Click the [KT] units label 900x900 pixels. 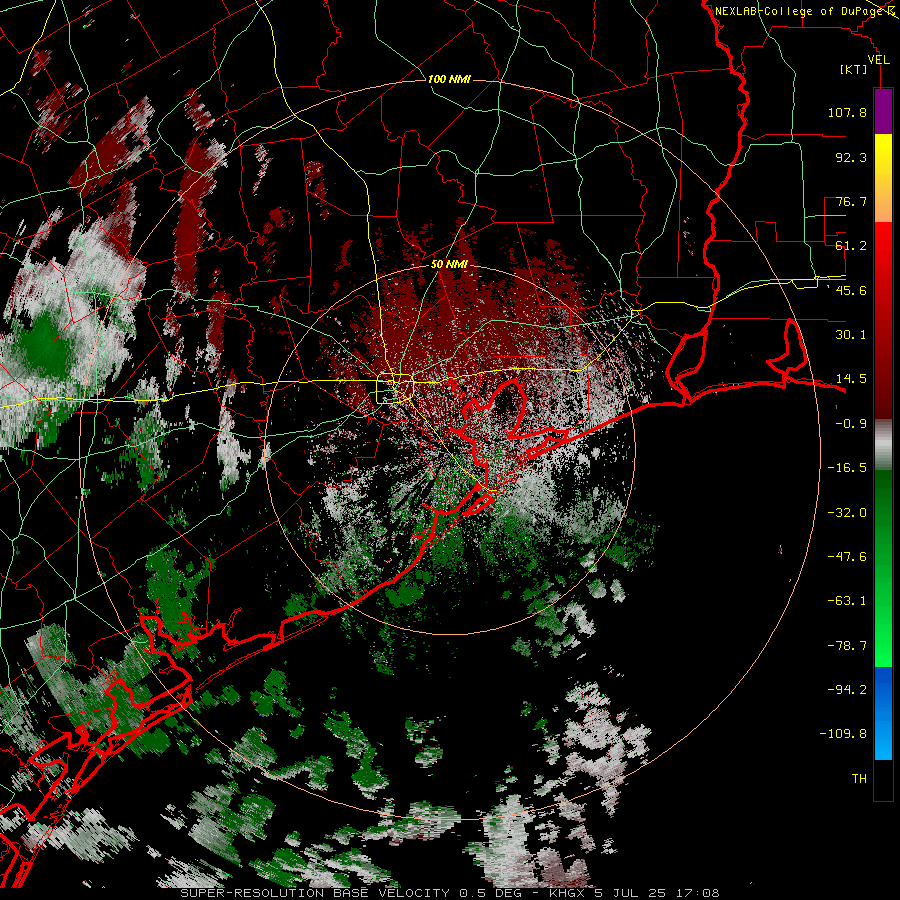point(854,69)
